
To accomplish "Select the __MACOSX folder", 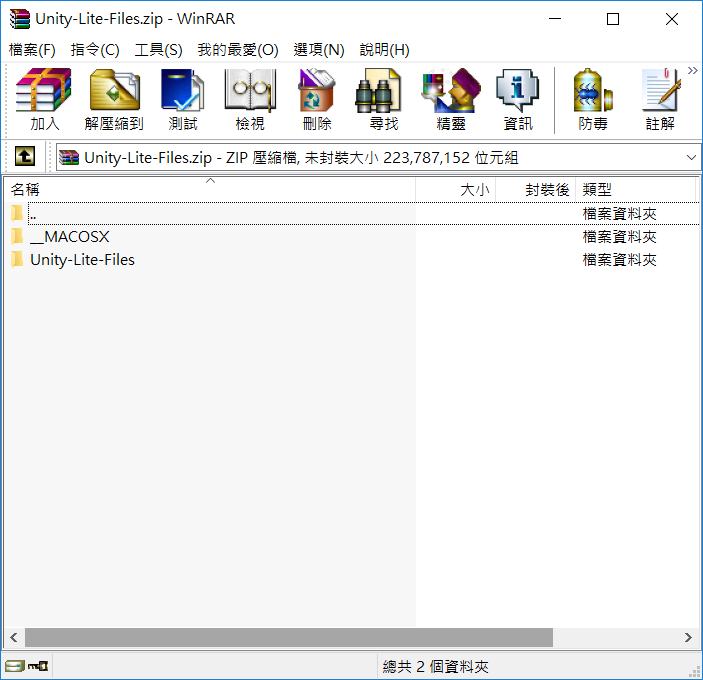I will tap(354, 236).
